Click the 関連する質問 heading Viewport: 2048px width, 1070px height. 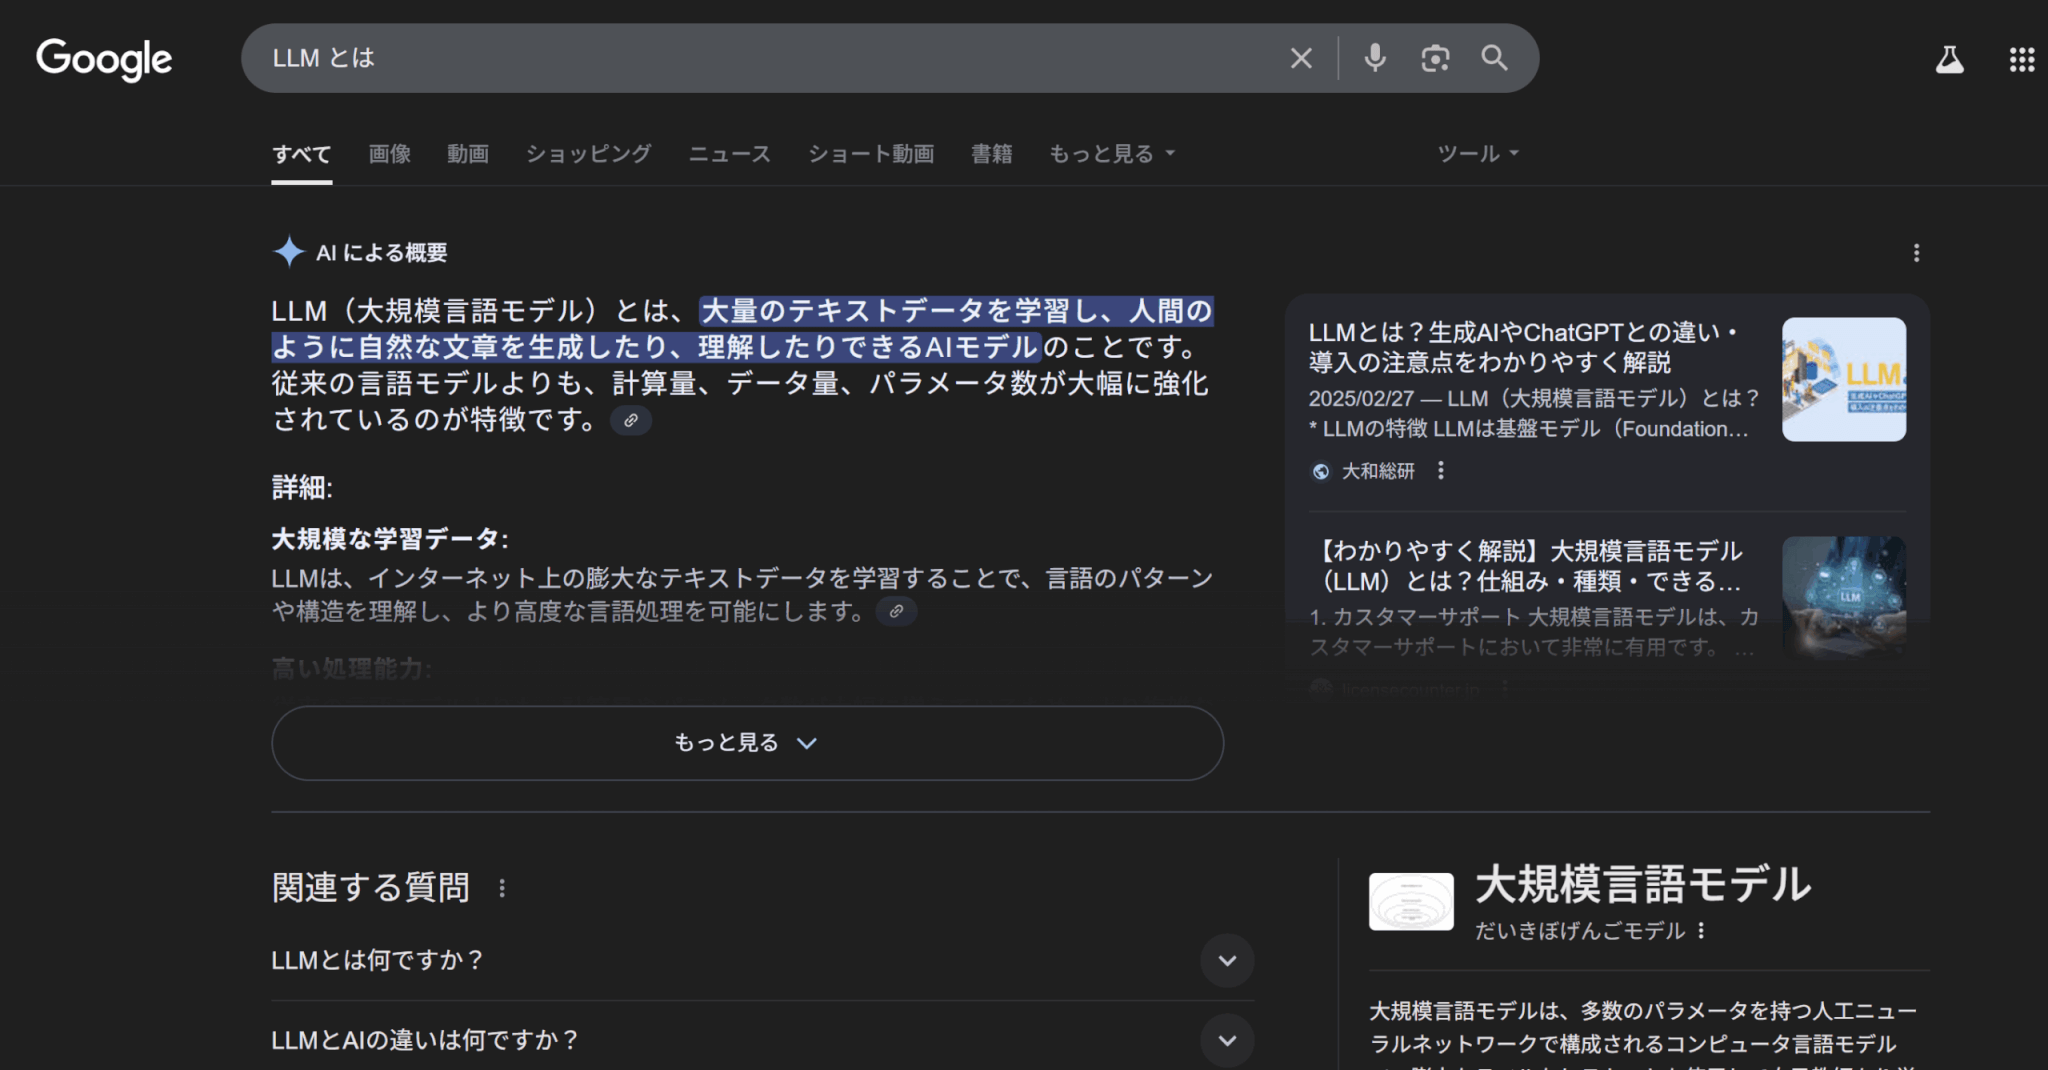tap(371, 888)
